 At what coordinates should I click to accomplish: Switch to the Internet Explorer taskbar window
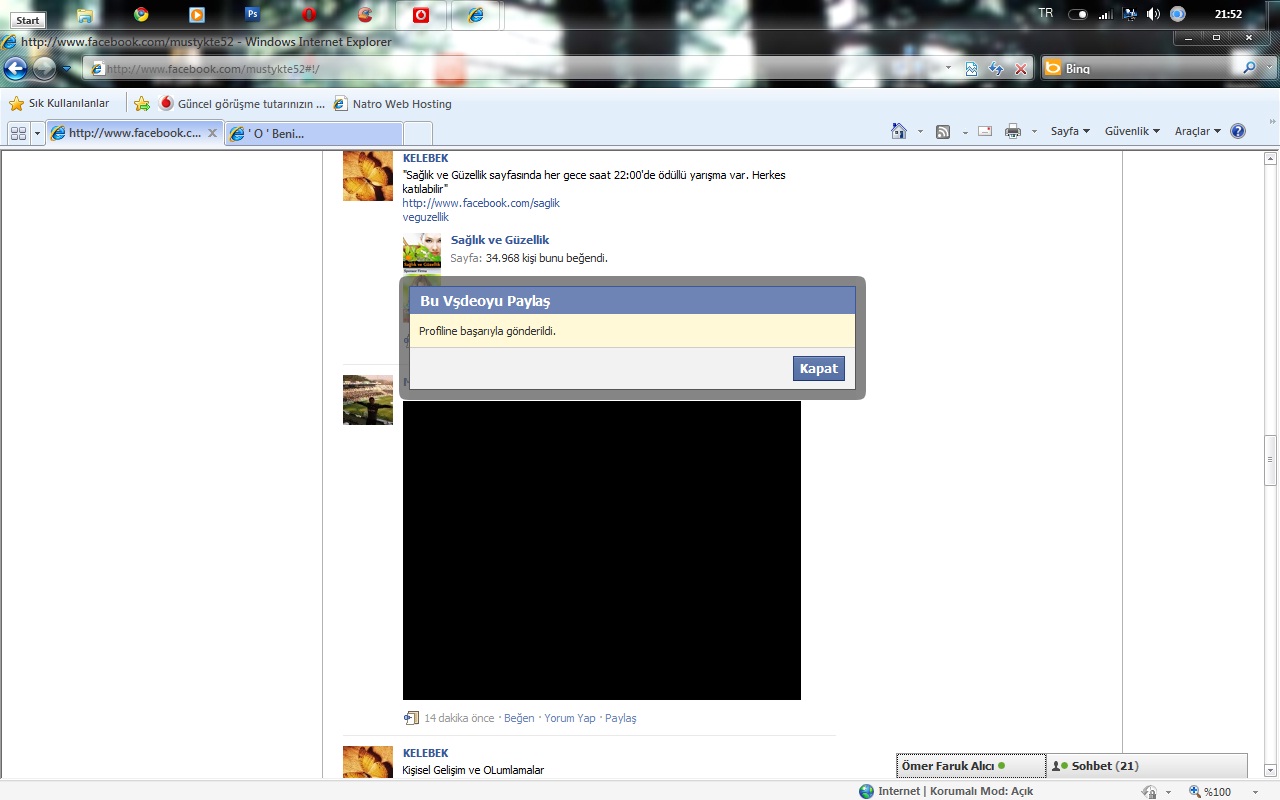click(476, 15)
